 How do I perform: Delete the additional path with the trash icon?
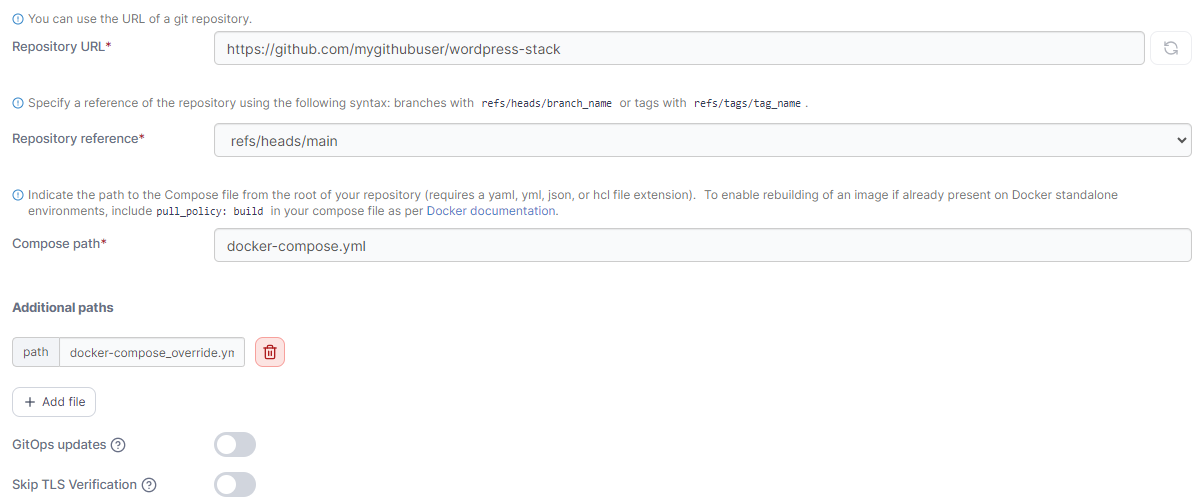coord(270,352)
